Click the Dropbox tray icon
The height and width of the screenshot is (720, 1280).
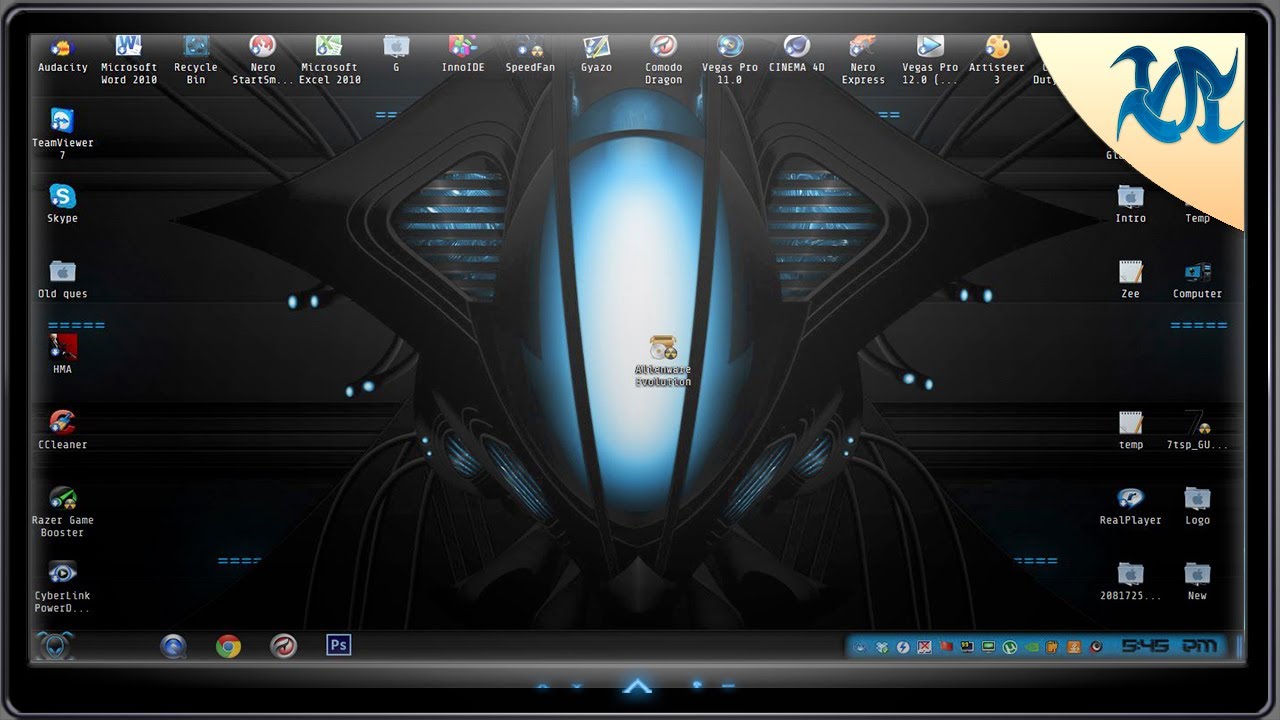click(882, 647)
